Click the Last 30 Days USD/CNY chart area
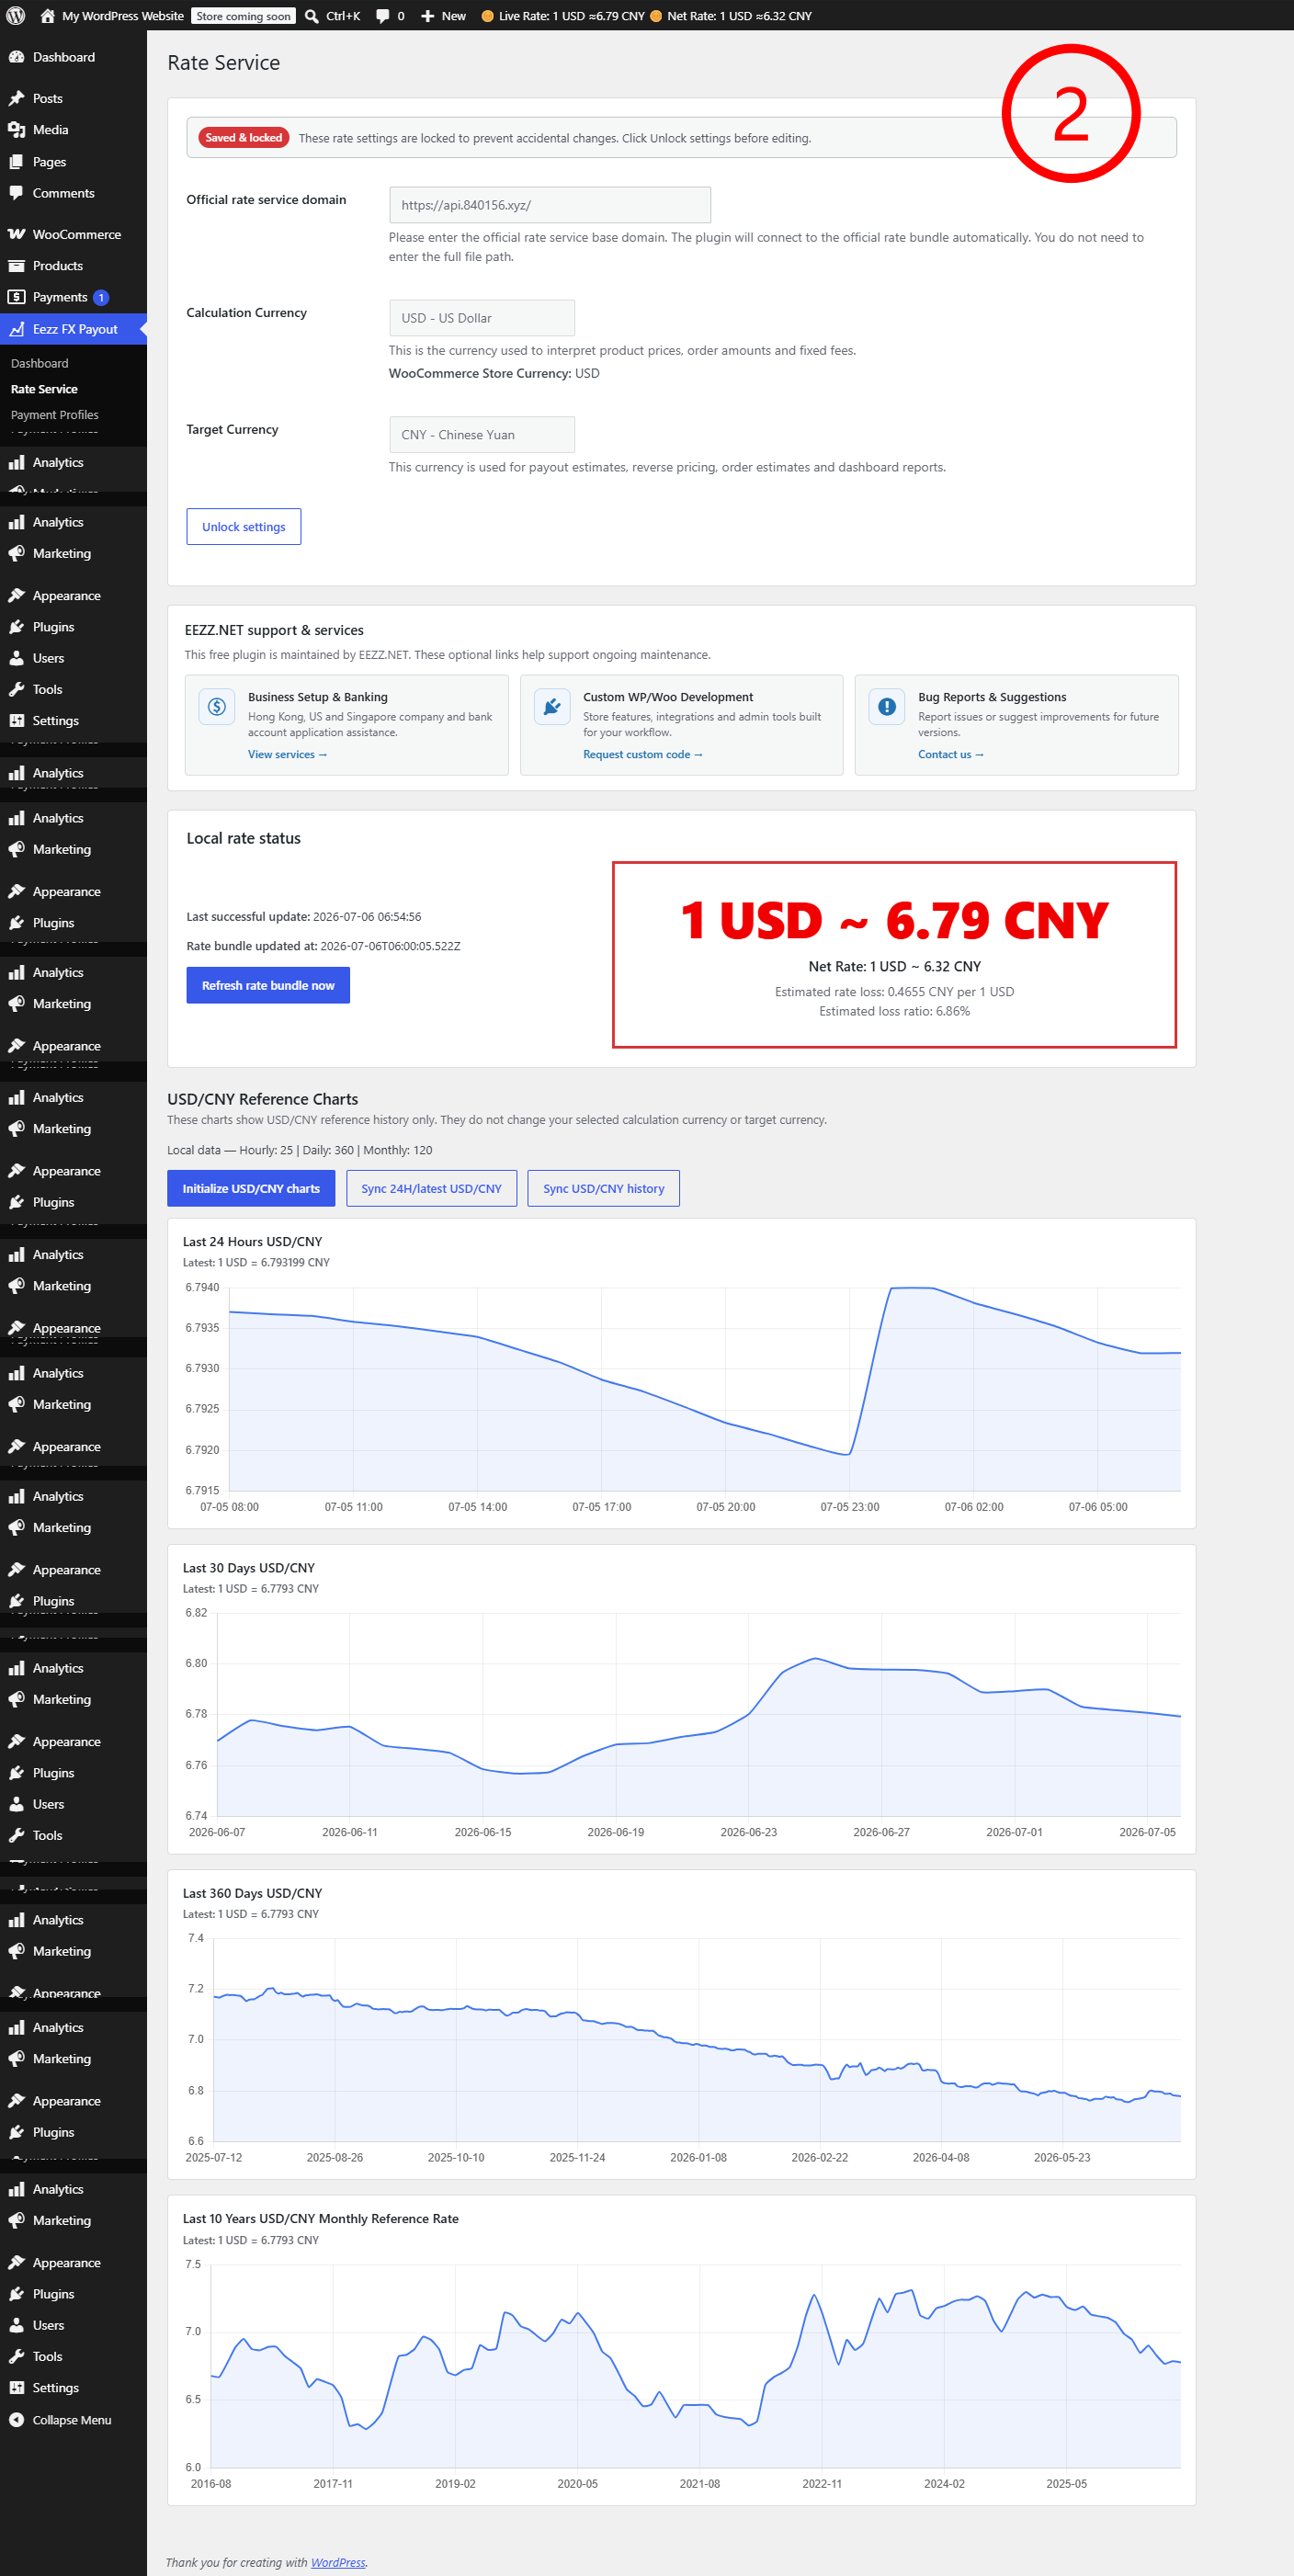This screenshot has width=1294, height=2576. [698, 1714]
